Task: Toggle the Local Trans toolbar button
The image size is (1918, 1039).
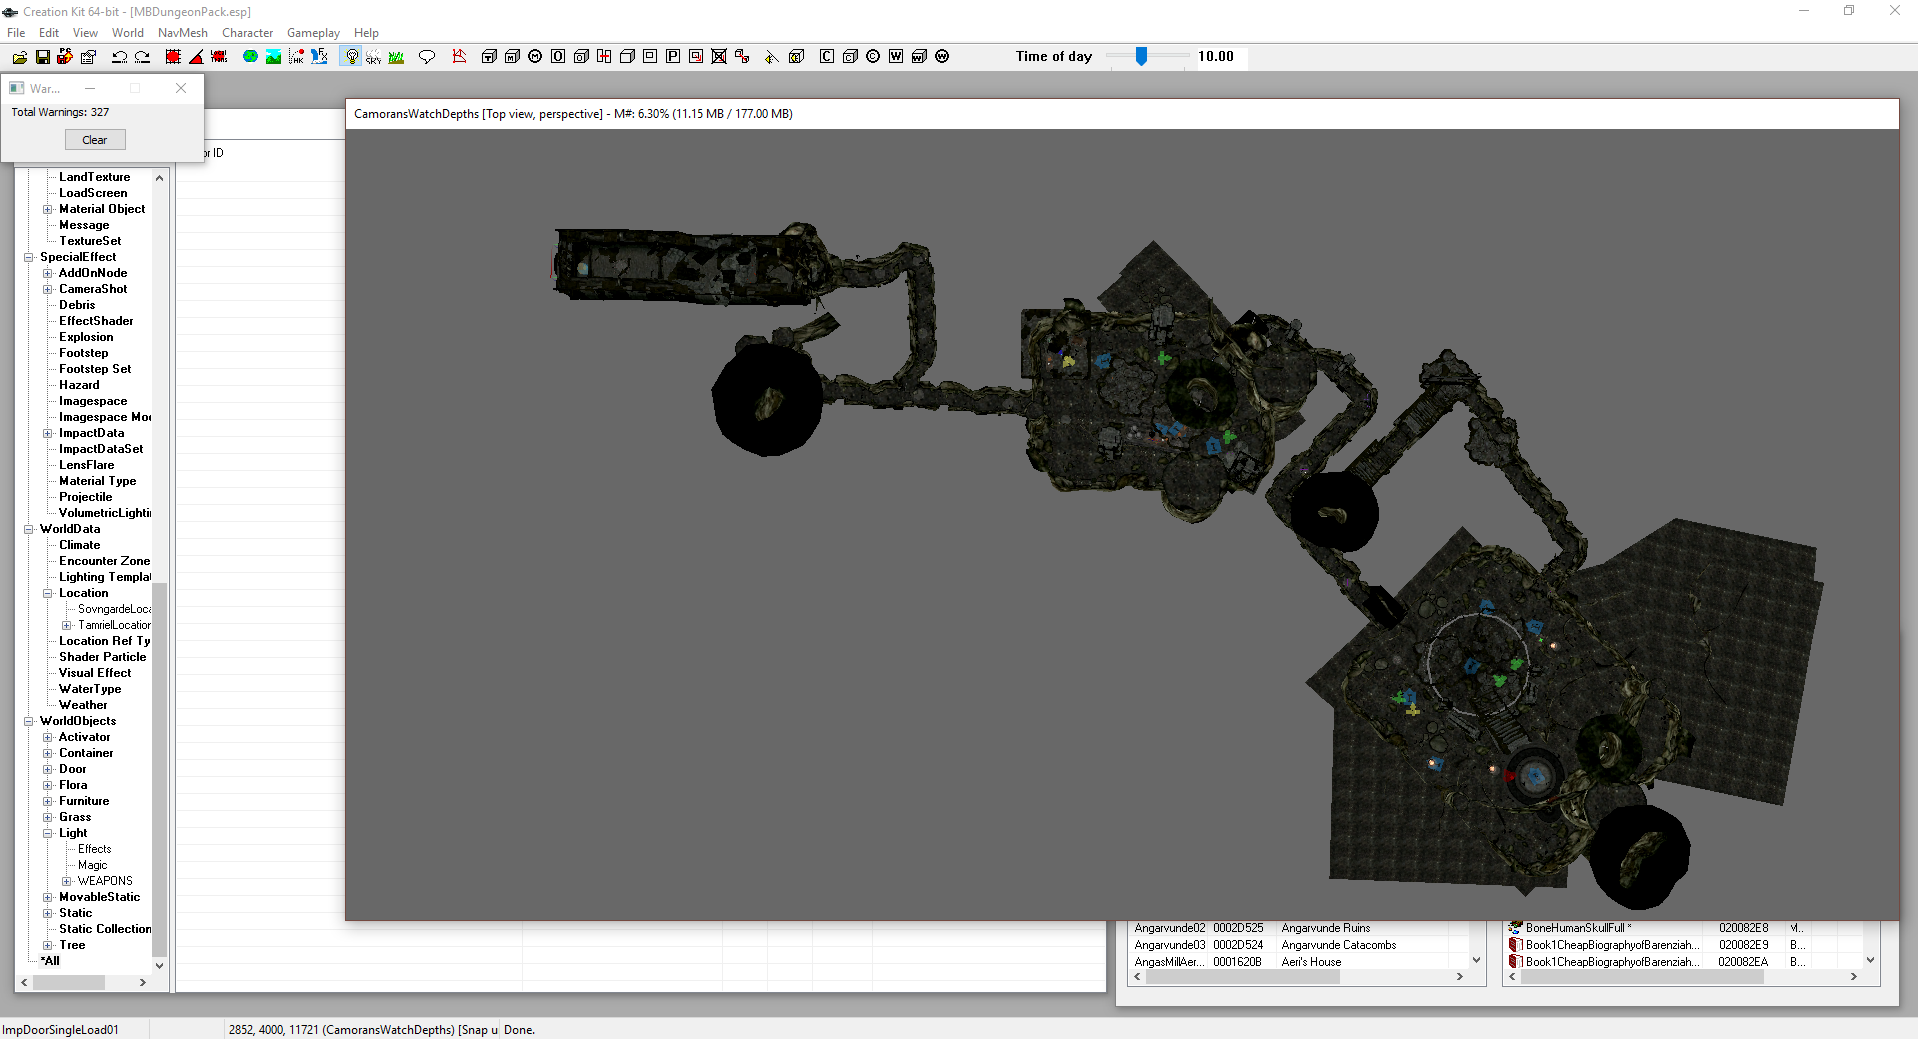Action: (219, 57)
